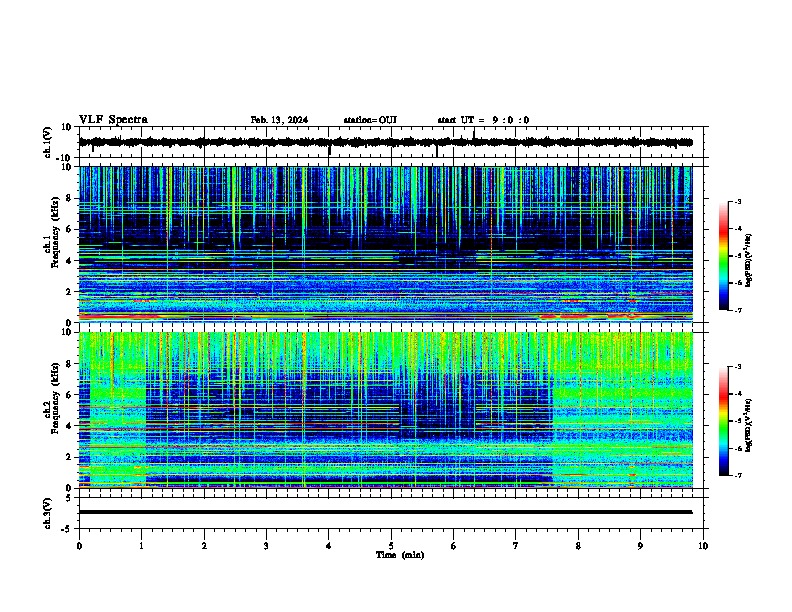Select the ch.1 colorbar "log(PSD)" label

[748, 260]
